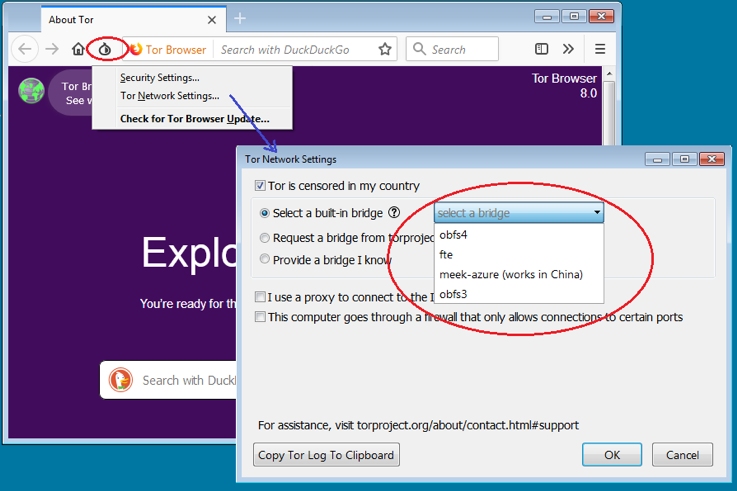Enable I use a proxy checkbox
The image size is (737, 491).
pos(260,297)
